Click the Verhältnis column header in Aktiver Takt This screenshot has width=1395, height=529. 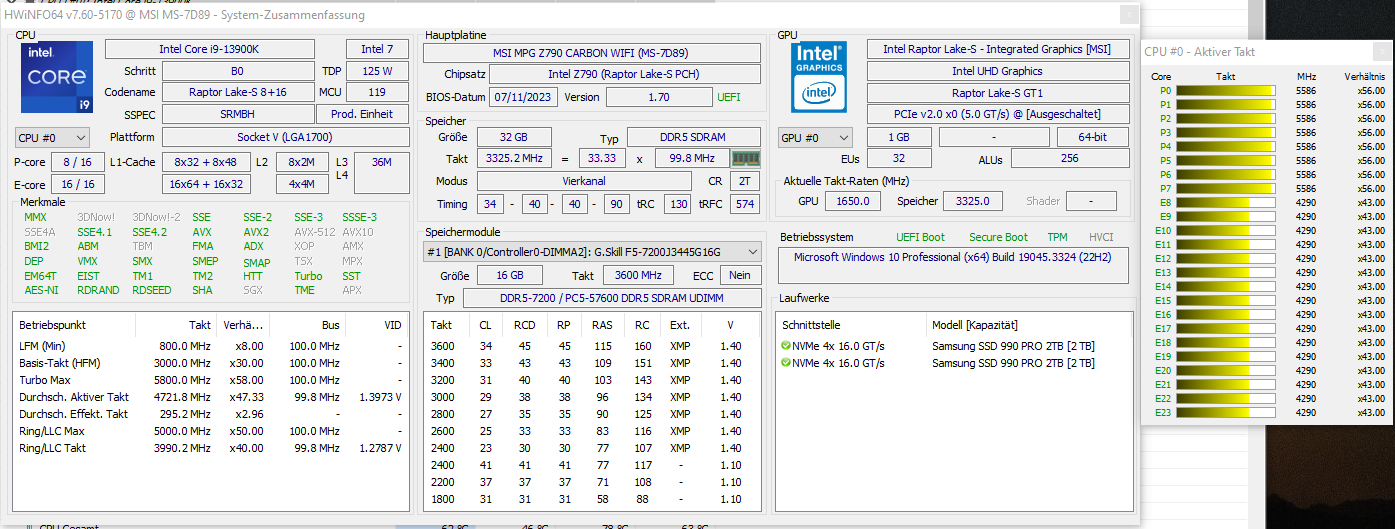click(x=1364, y=76)
